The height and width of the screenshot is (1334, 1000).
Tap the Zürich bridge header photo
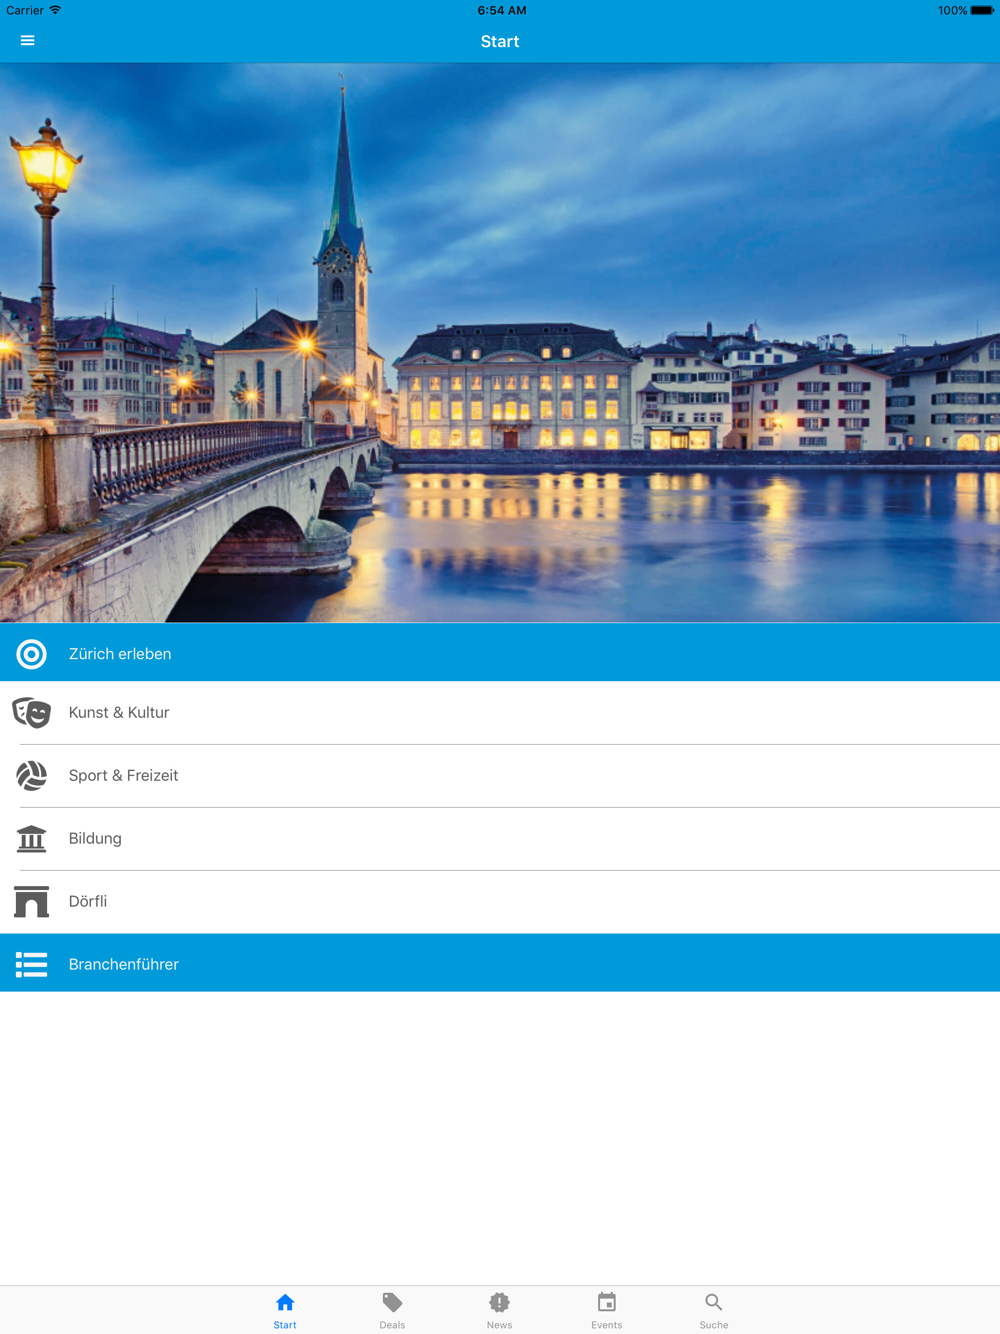pyautogui.click(x=500, y=342)
